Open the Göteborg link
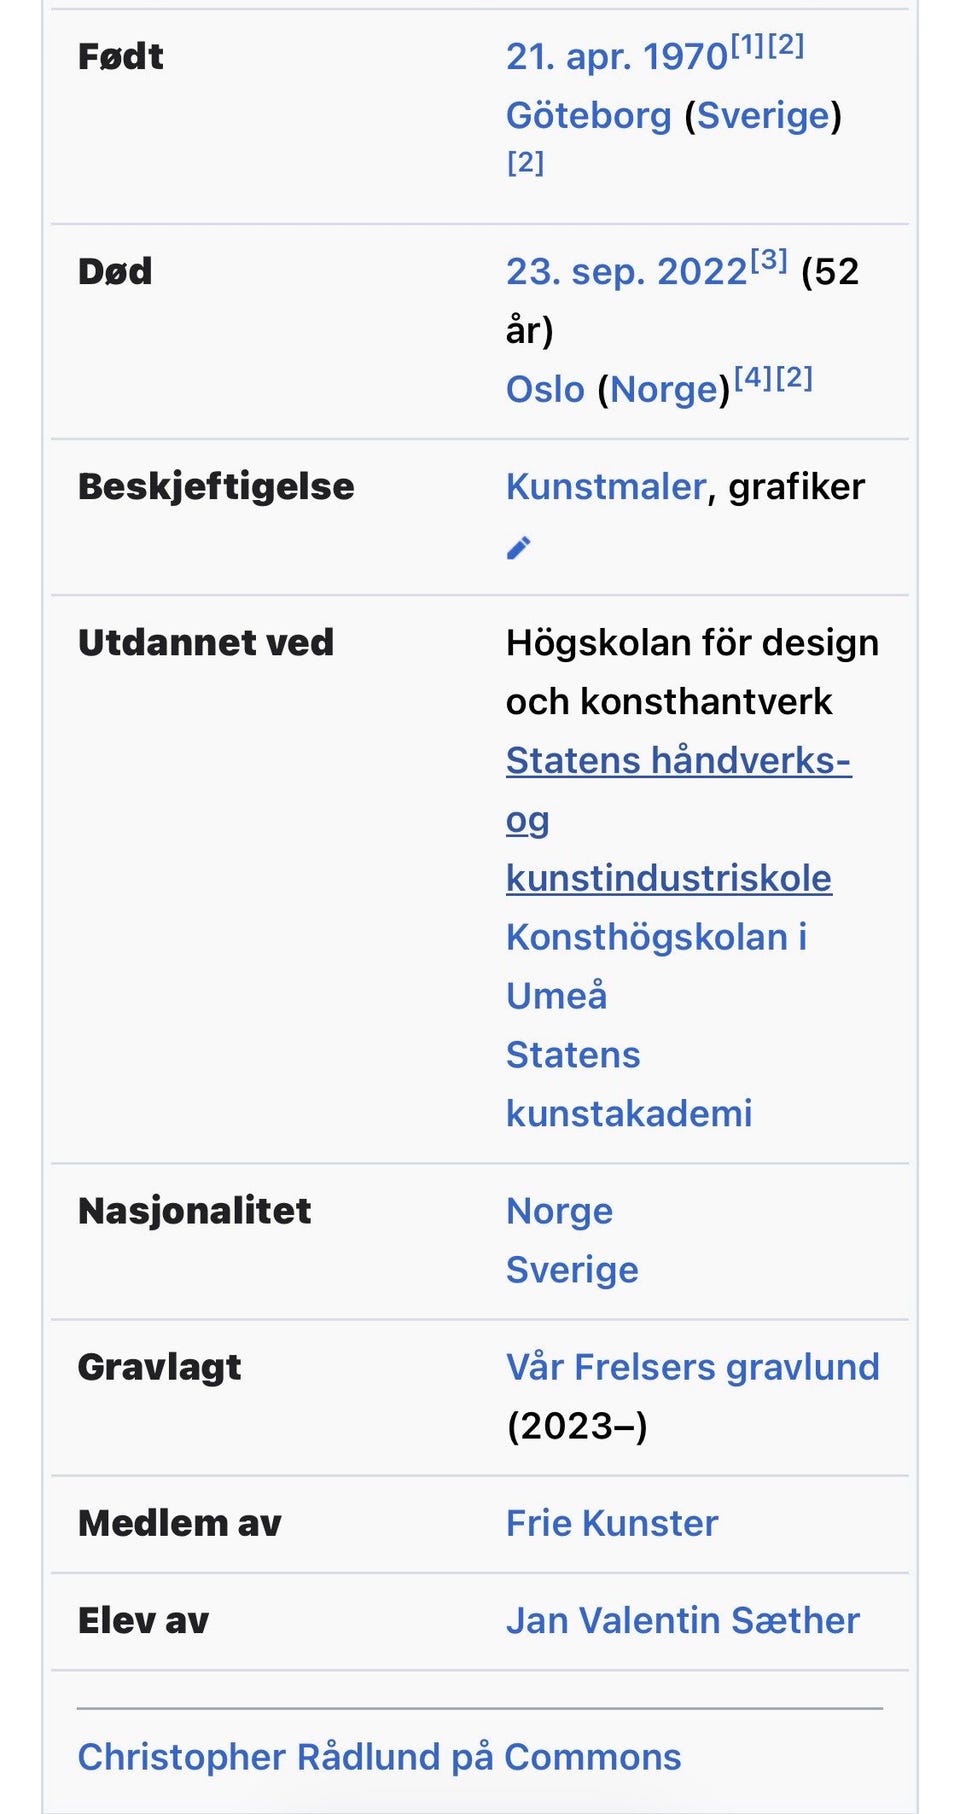 (588, 116)
